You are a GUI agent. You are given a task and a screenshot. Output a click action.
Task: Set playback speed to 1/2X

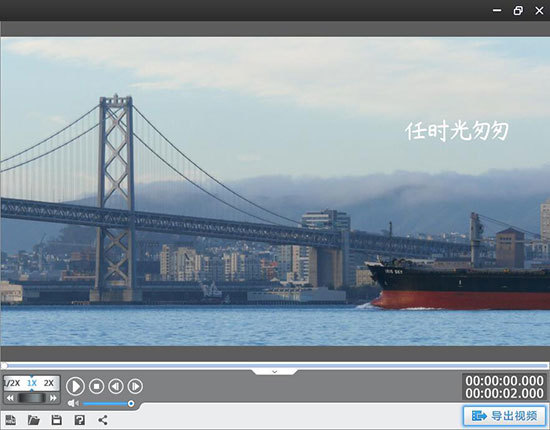tap(13, 383)
